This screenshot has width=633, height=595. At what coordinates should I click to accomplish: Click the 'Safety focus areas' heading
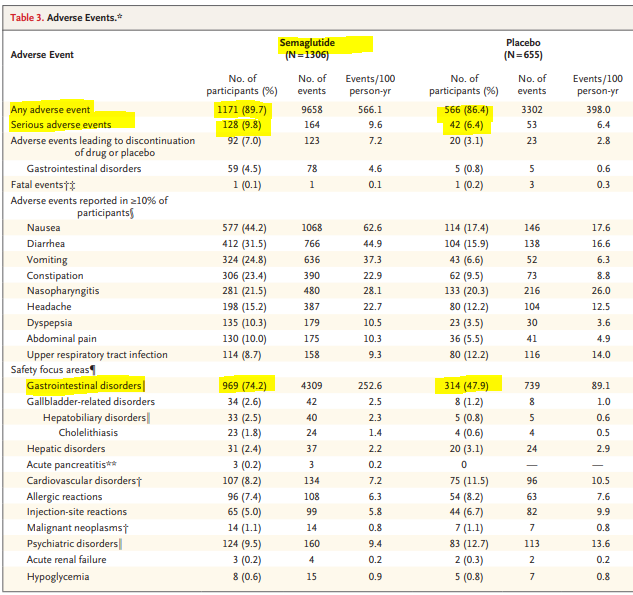click(x=53, y=370)
